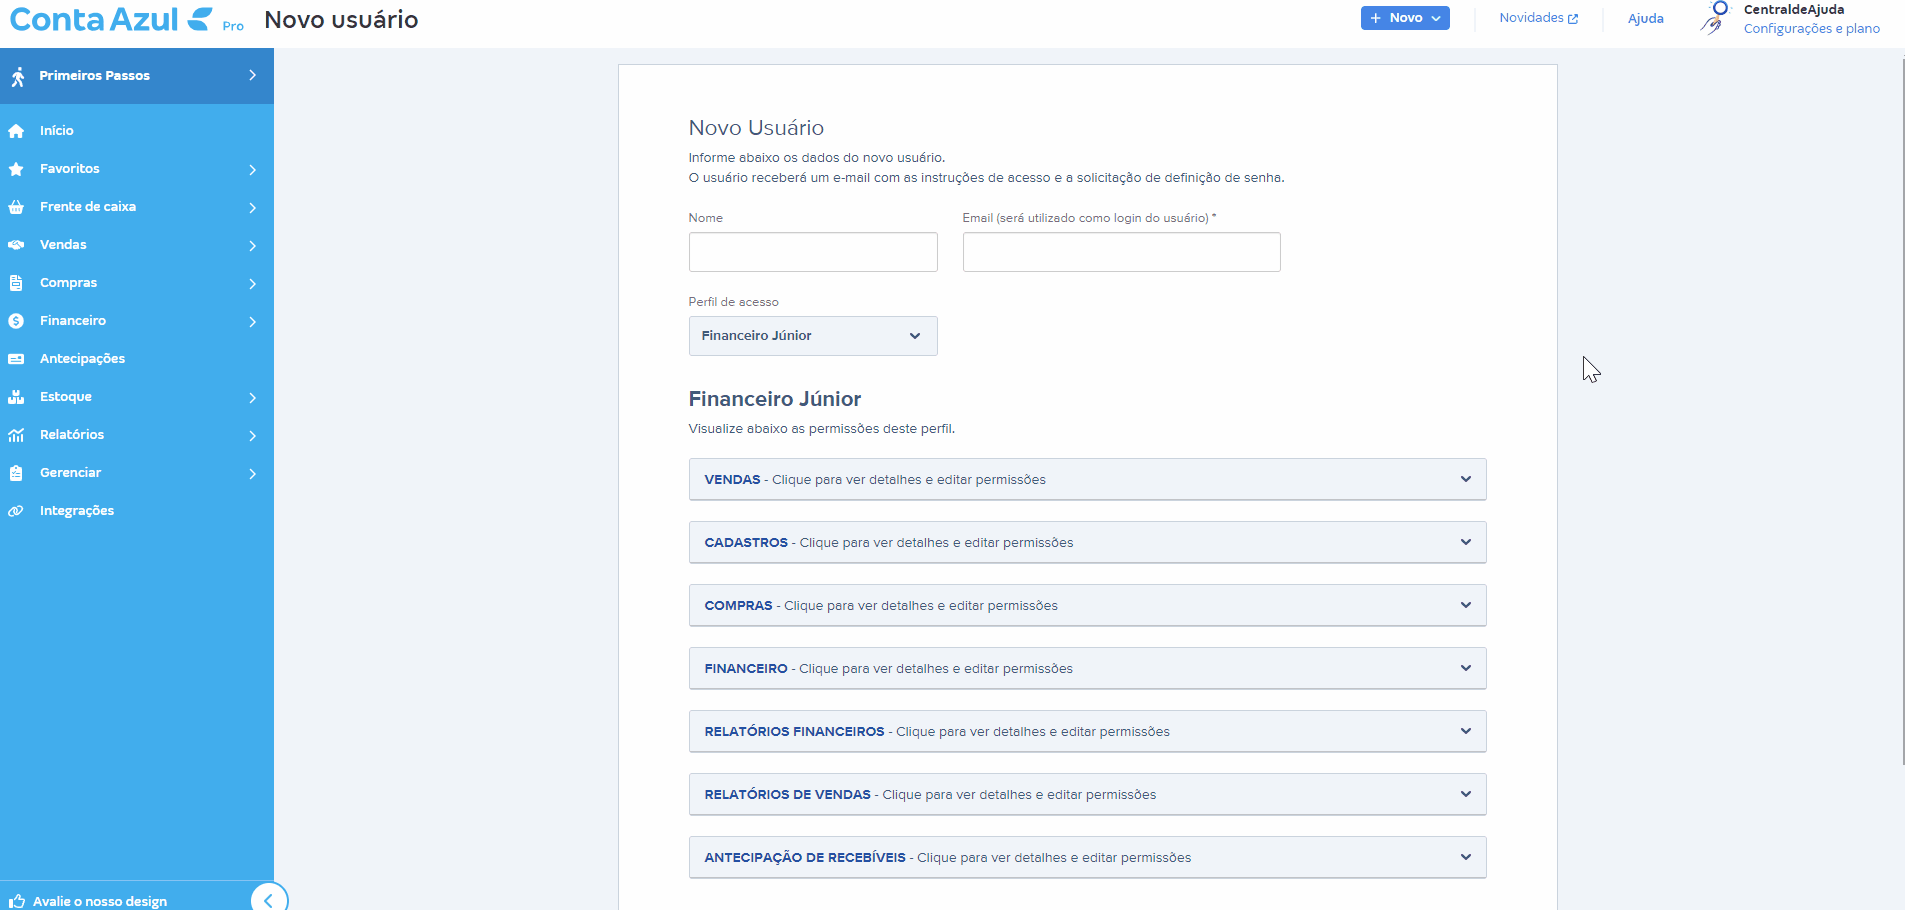Collapse the sidebar with the round arrow button
The width and height of the screenshot is (1905, 910).
tap(268, 899)
